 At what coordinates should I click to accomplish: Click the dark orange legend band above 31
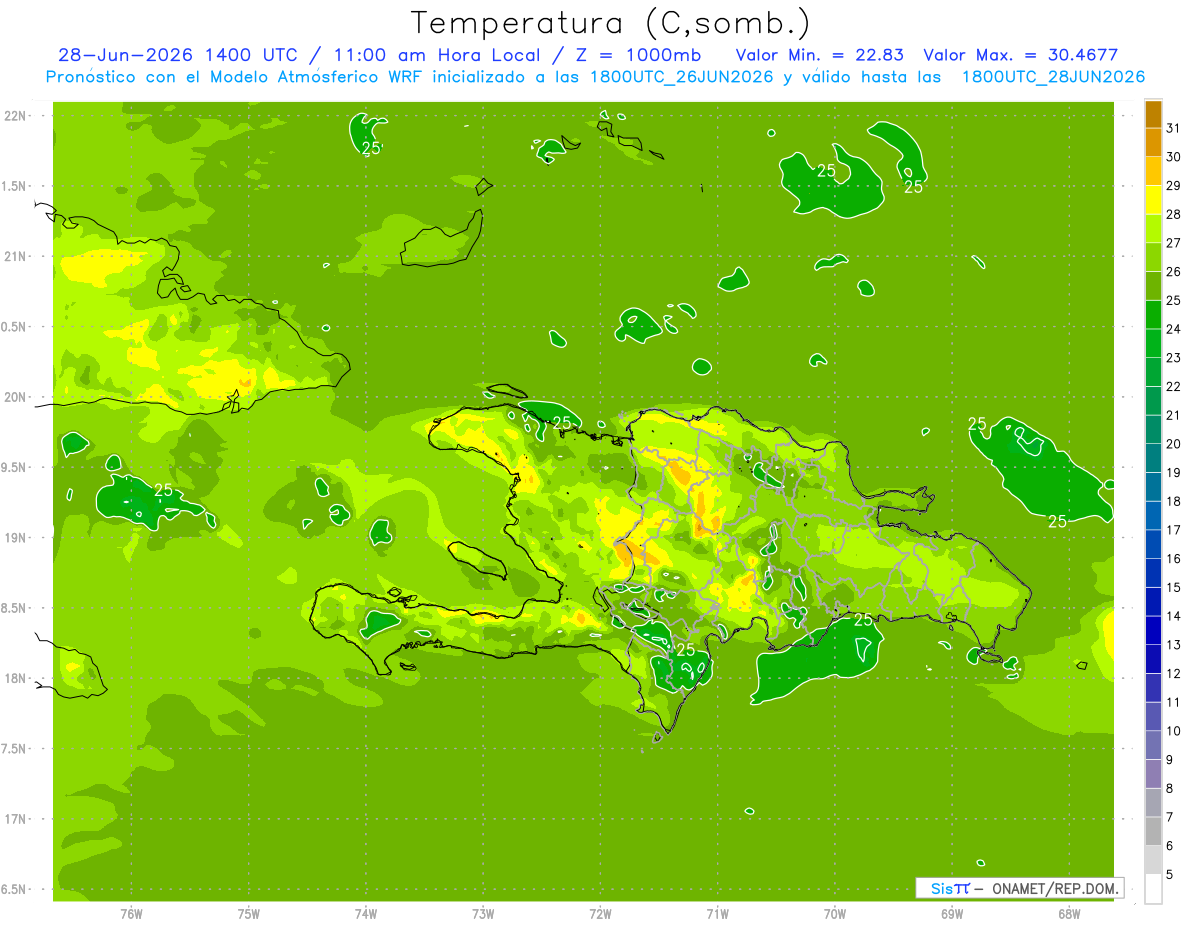tap(1153, 113)
